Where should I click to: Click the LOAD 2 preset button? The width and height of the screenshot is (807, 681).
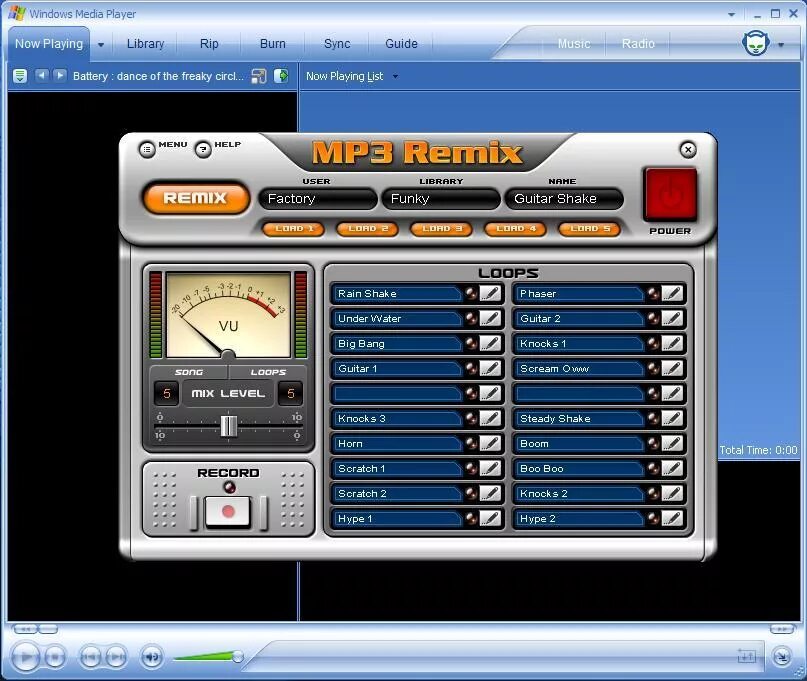click(x=367, y=229)
